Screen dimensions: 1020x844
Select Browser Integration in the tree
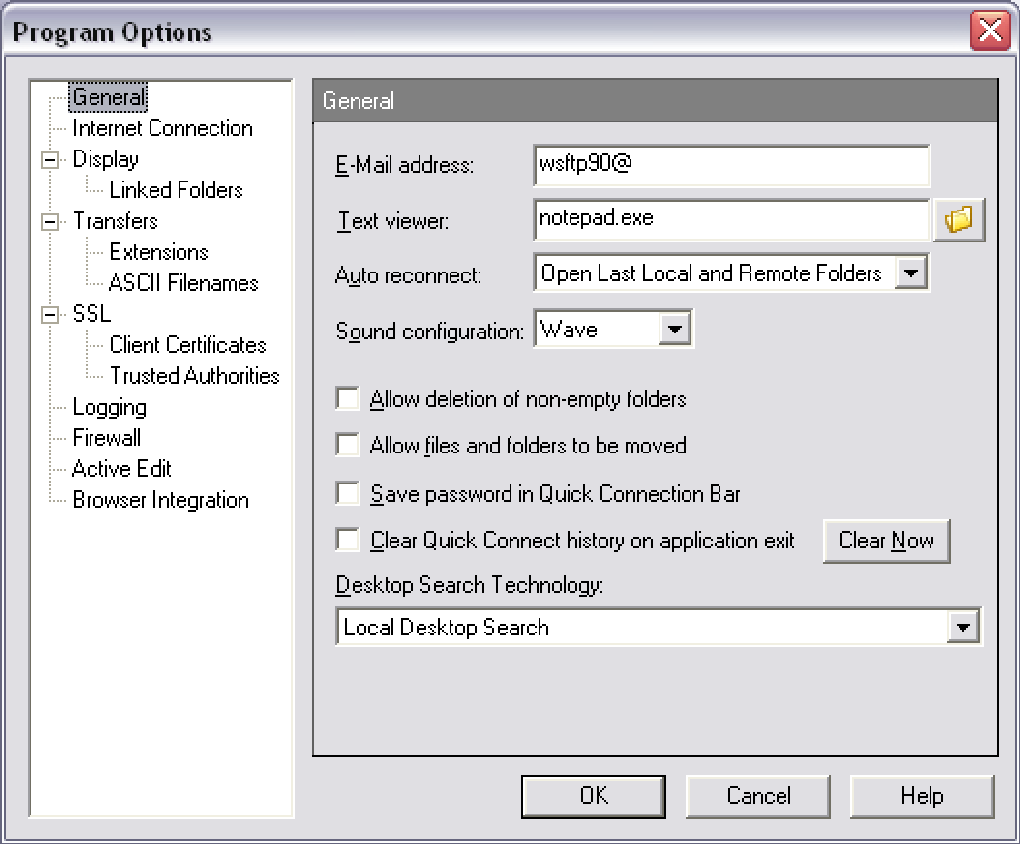click(x=161, y=500)
